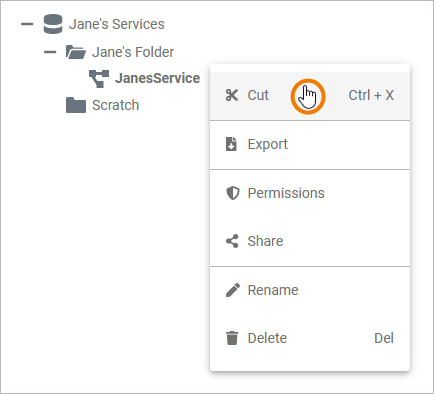The image size is (434, 394).
Task: Collapse the Jane's Folder node
Action: 50,52
